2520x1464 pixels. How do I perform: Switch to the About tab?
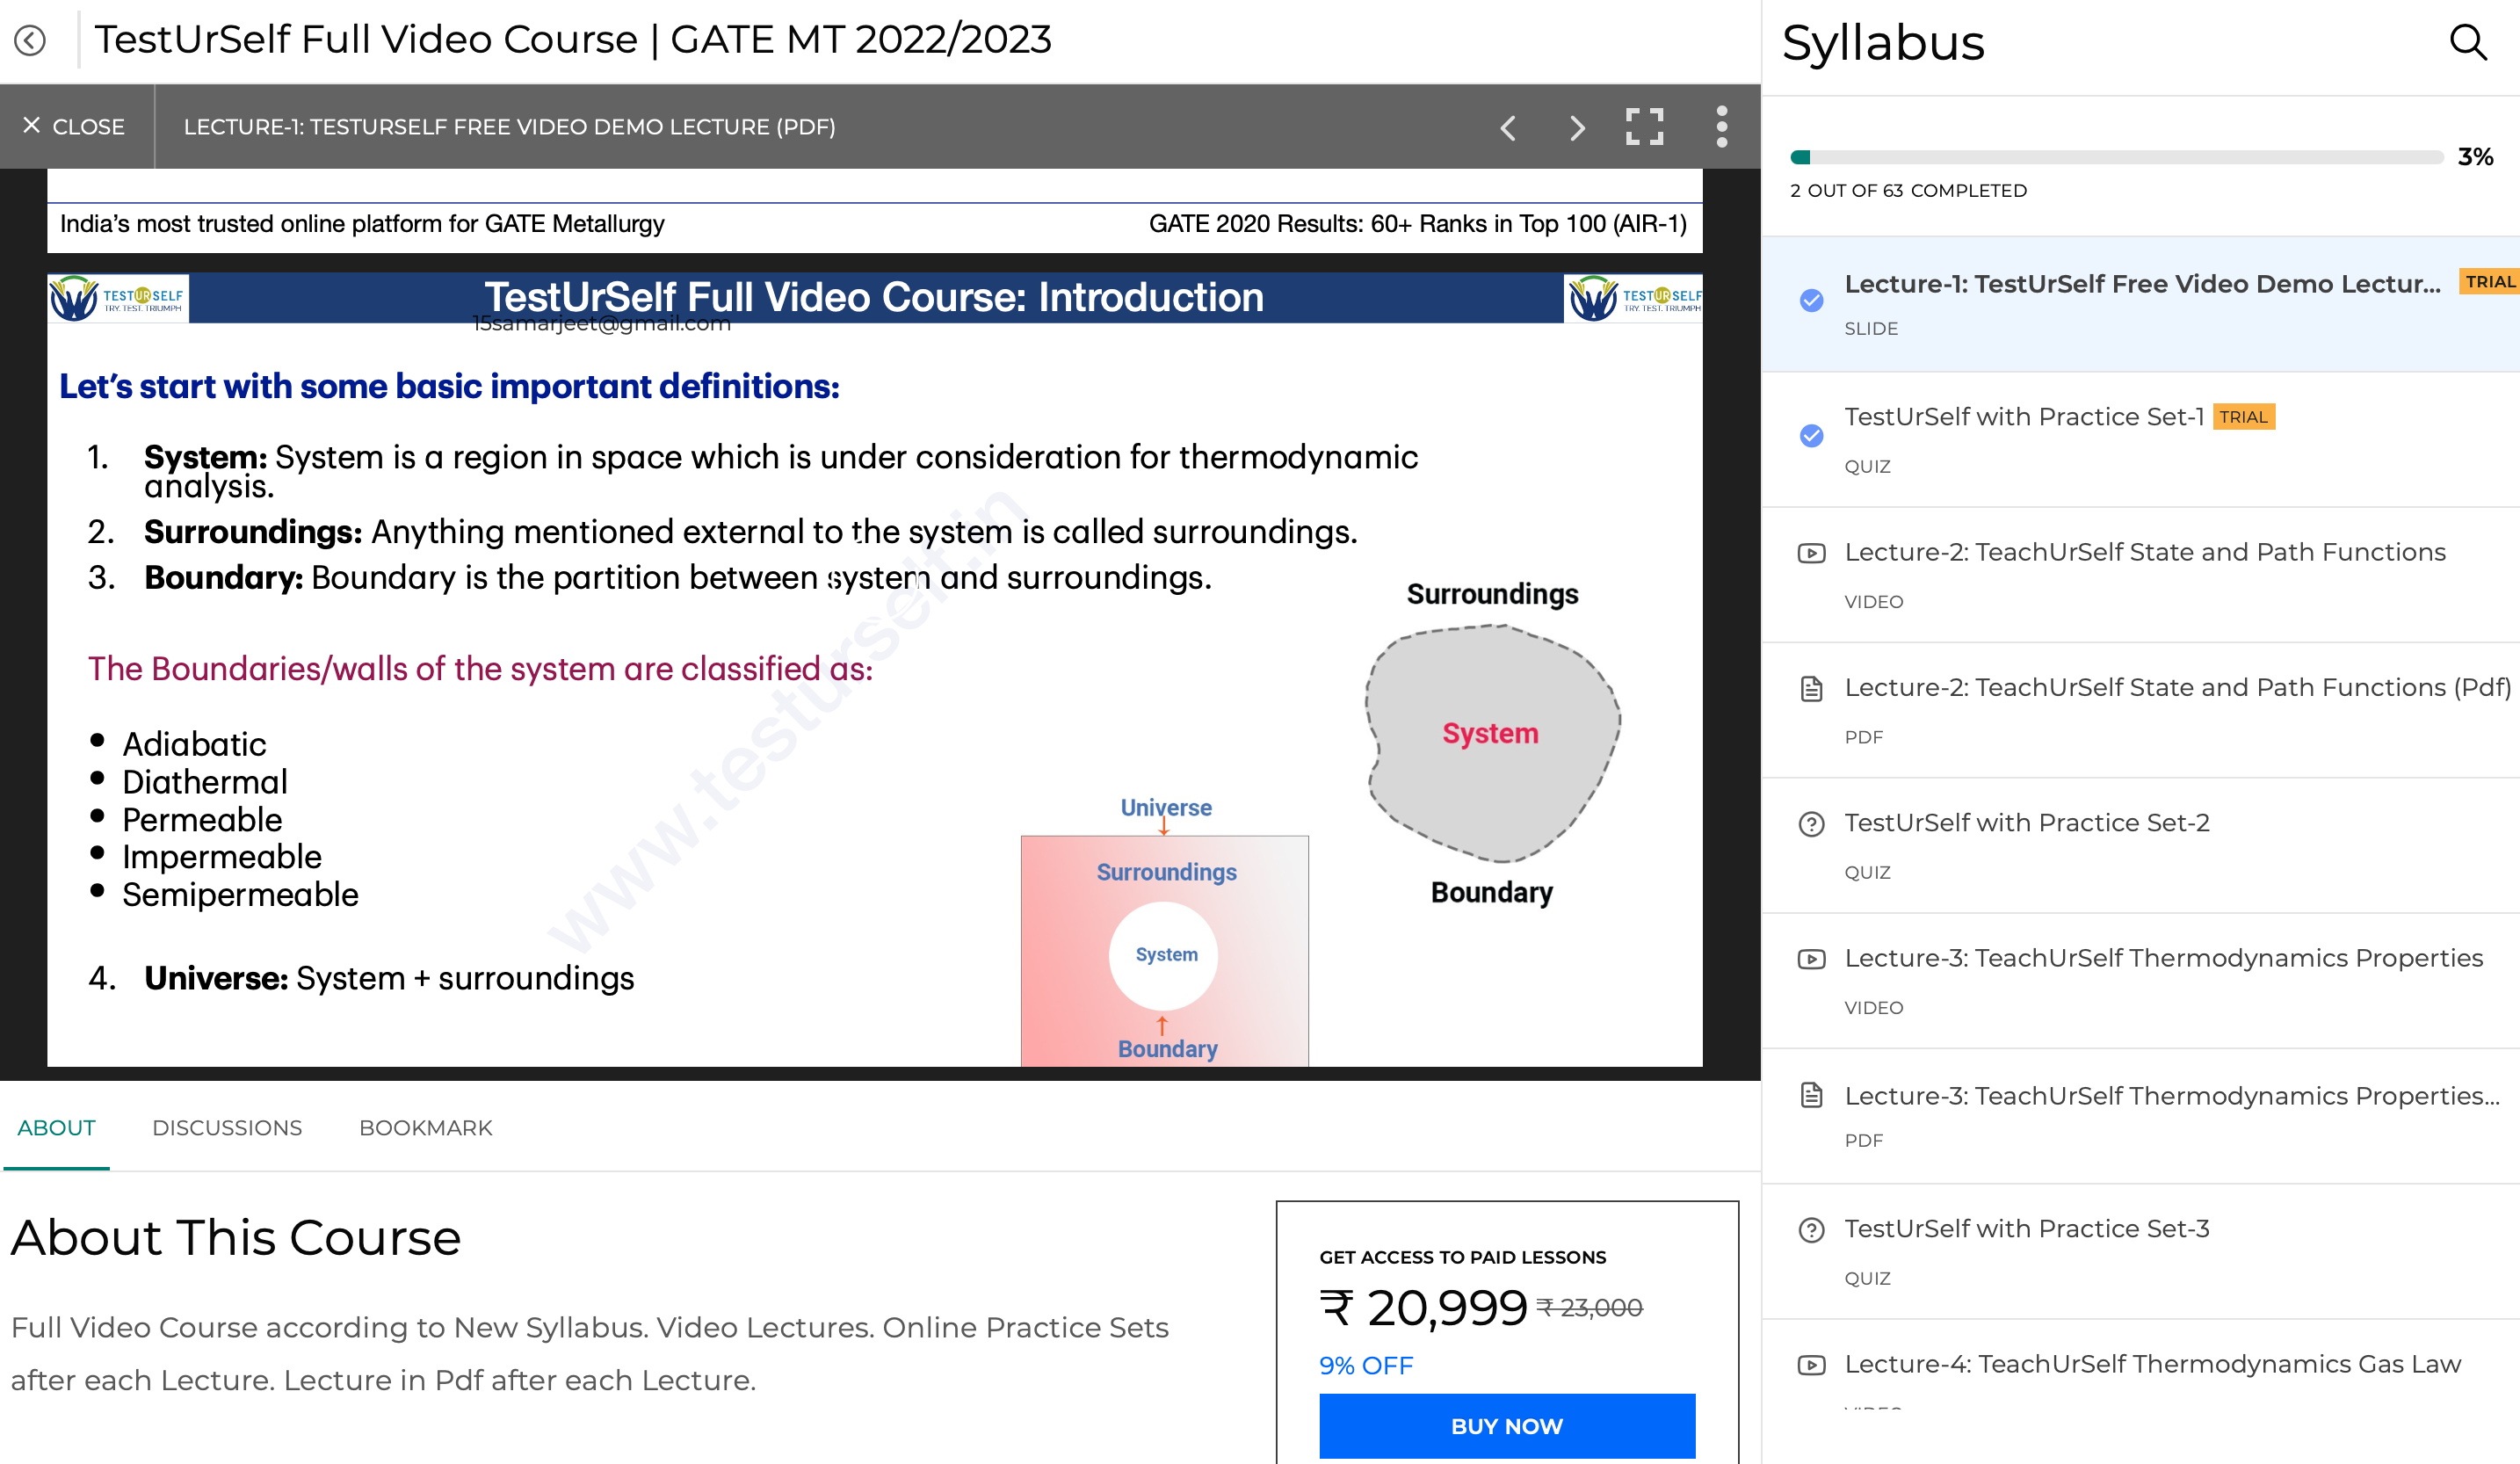[x=56, y=1127]
